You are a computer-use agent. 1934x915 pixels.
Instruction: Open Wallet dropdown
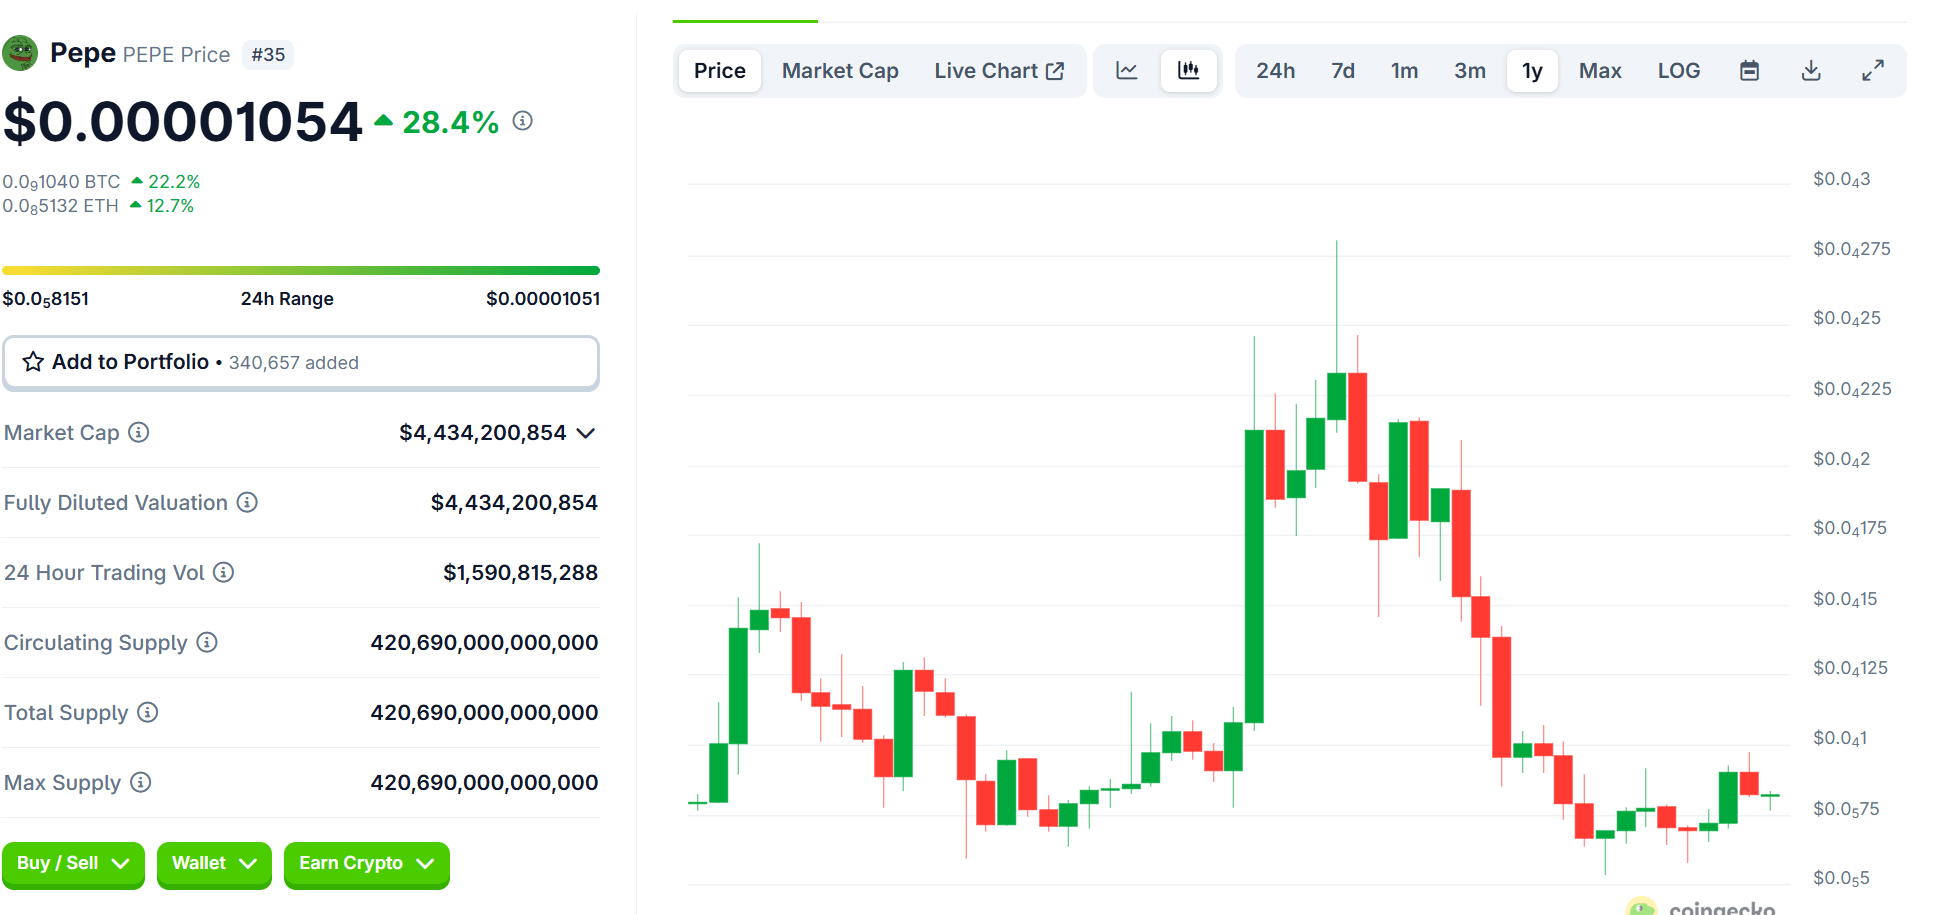(214, 864)
